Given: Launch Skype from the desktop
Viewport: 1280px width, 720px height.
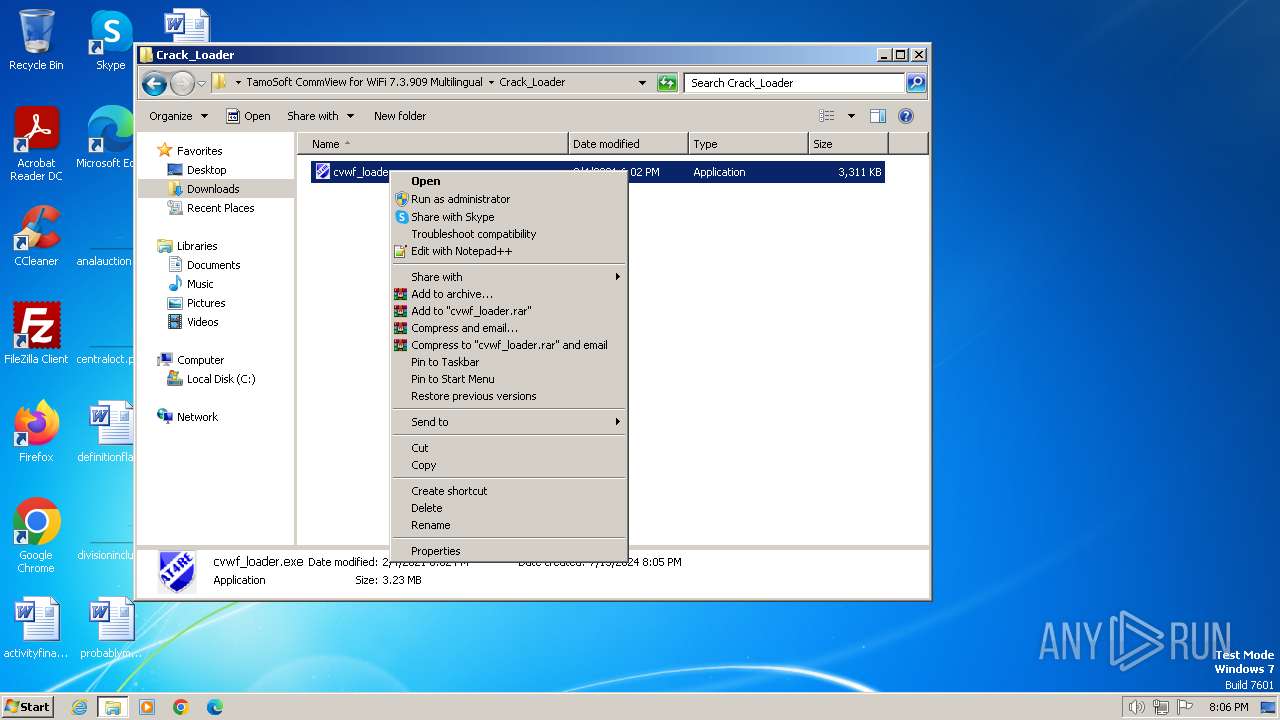Looking at the screenshot, I should pos(110,40).
